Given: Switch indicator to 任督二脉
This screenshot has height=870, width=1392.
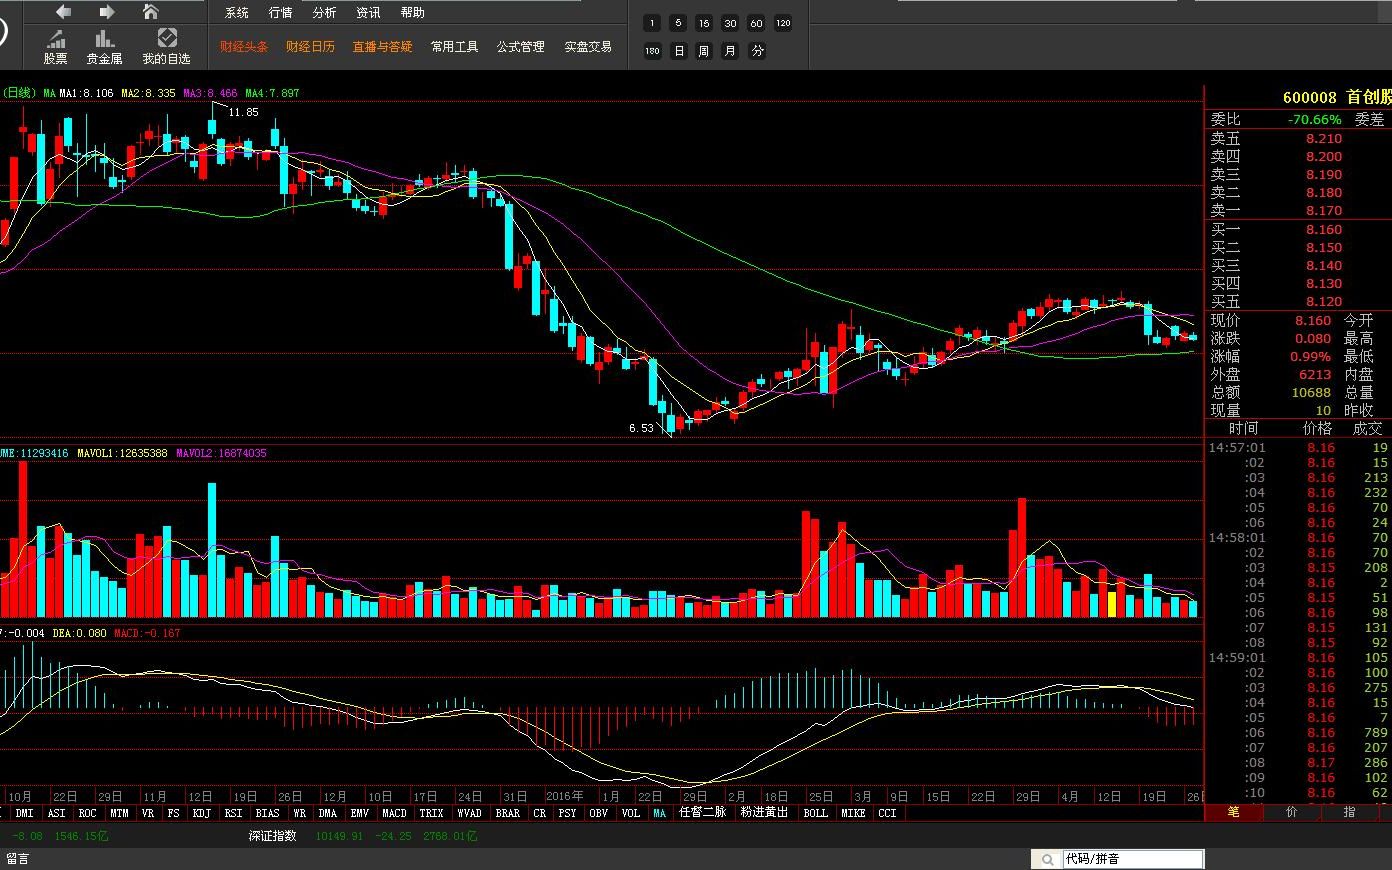Looking at the screenshot, I should click(x=703, y=813).
